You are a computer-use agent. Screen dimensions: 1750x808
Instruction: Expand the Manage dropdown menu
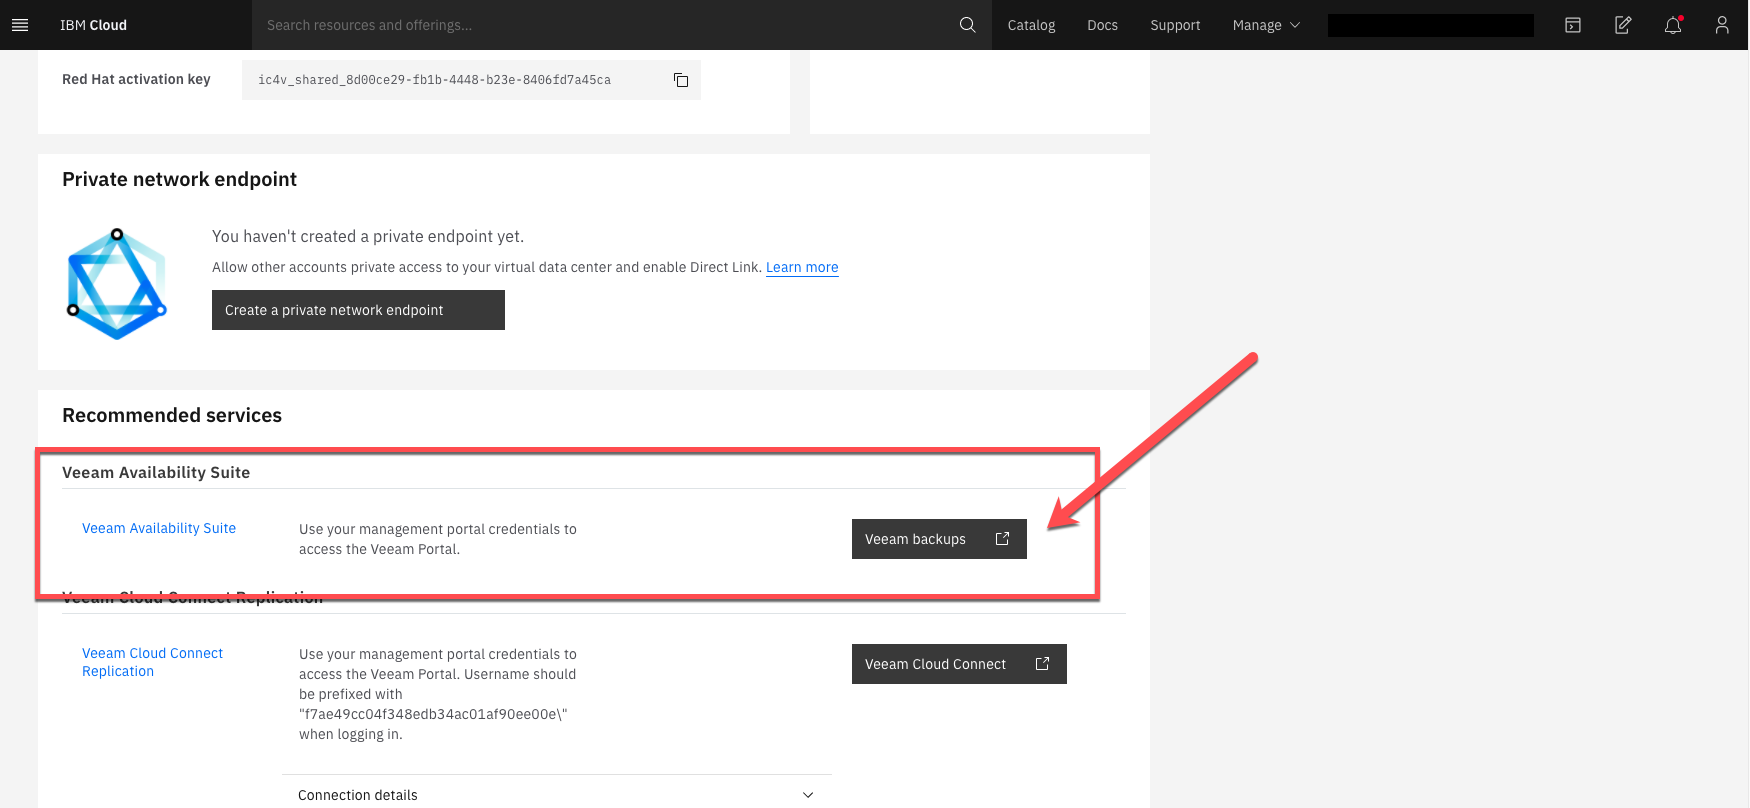pos(1265,25)
